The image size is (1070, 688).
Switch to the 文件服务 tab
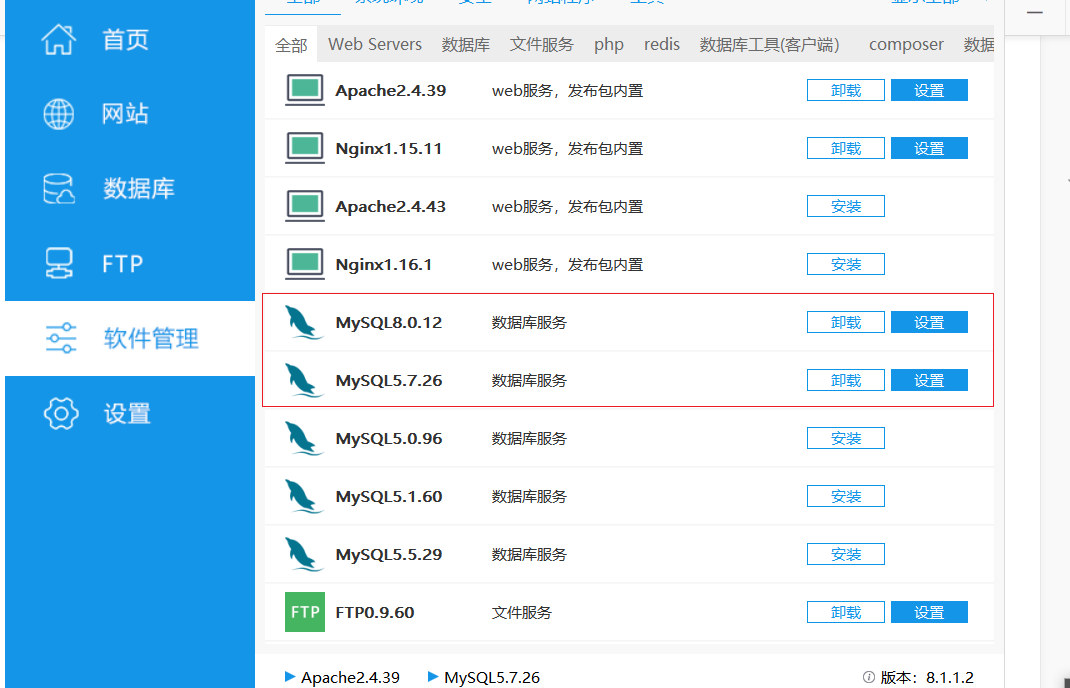[542, 45]
